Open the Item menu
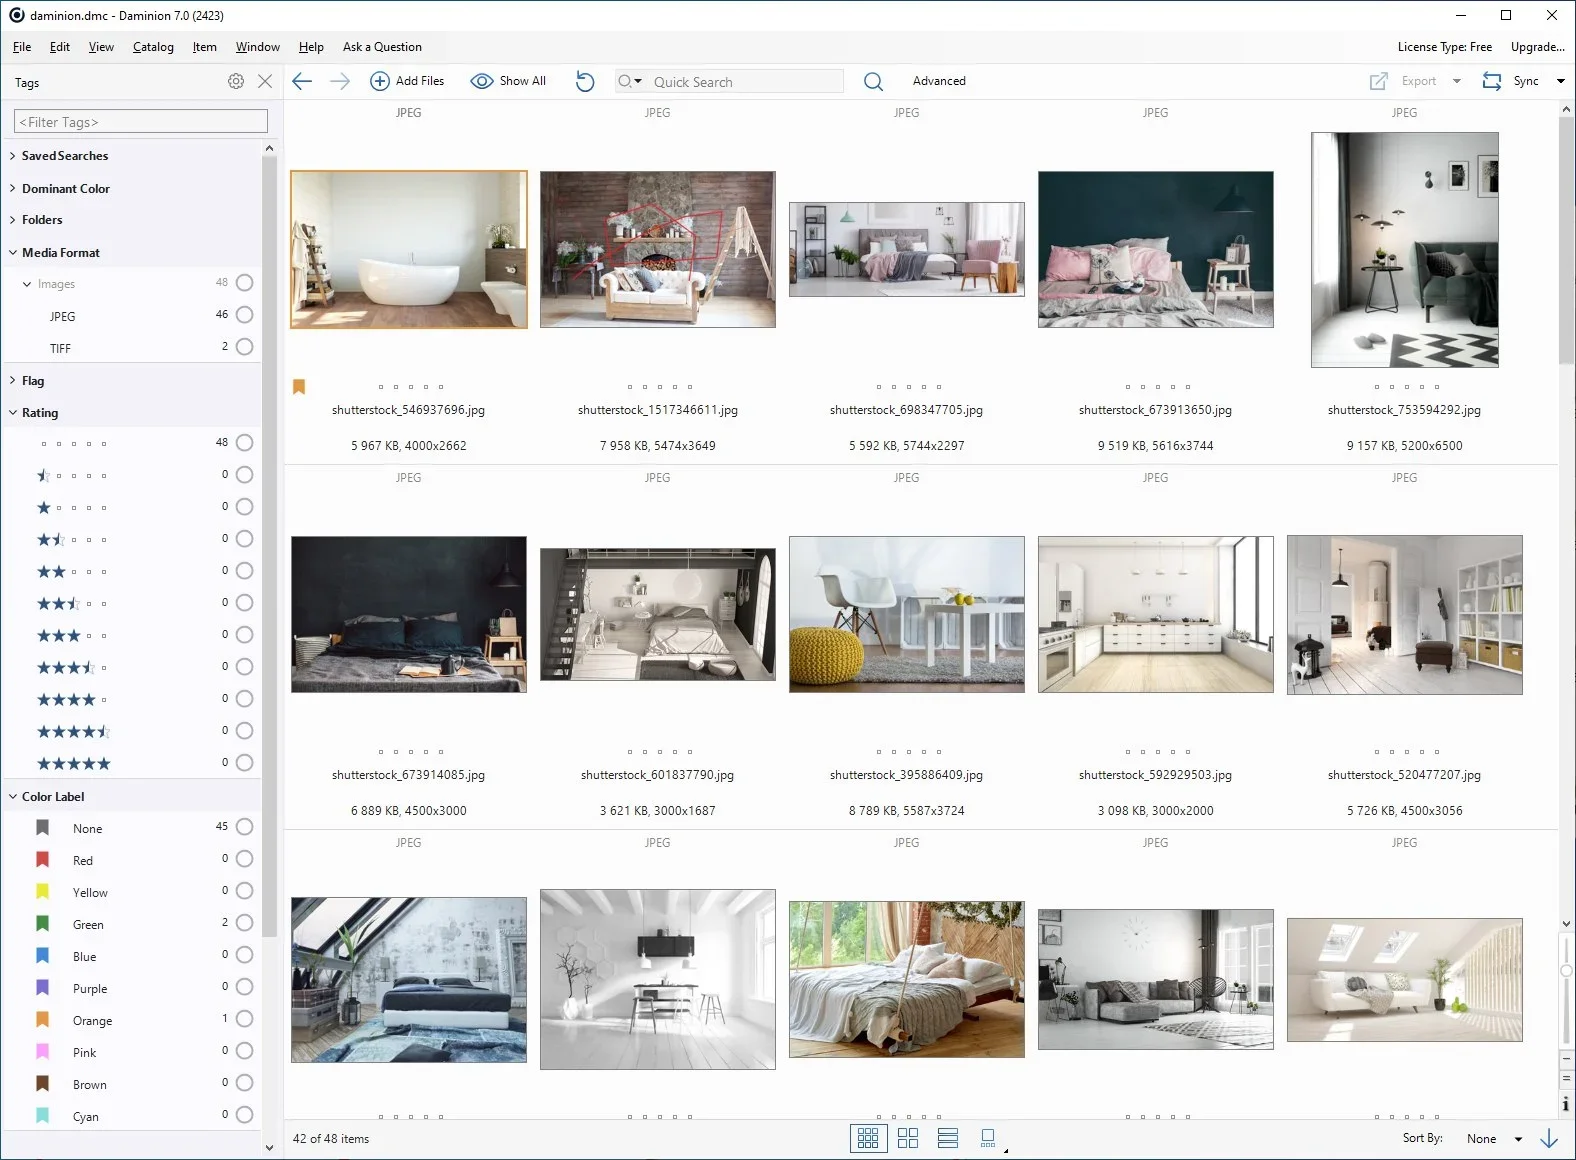The image size is (1576, 1160). pos(204,47)
